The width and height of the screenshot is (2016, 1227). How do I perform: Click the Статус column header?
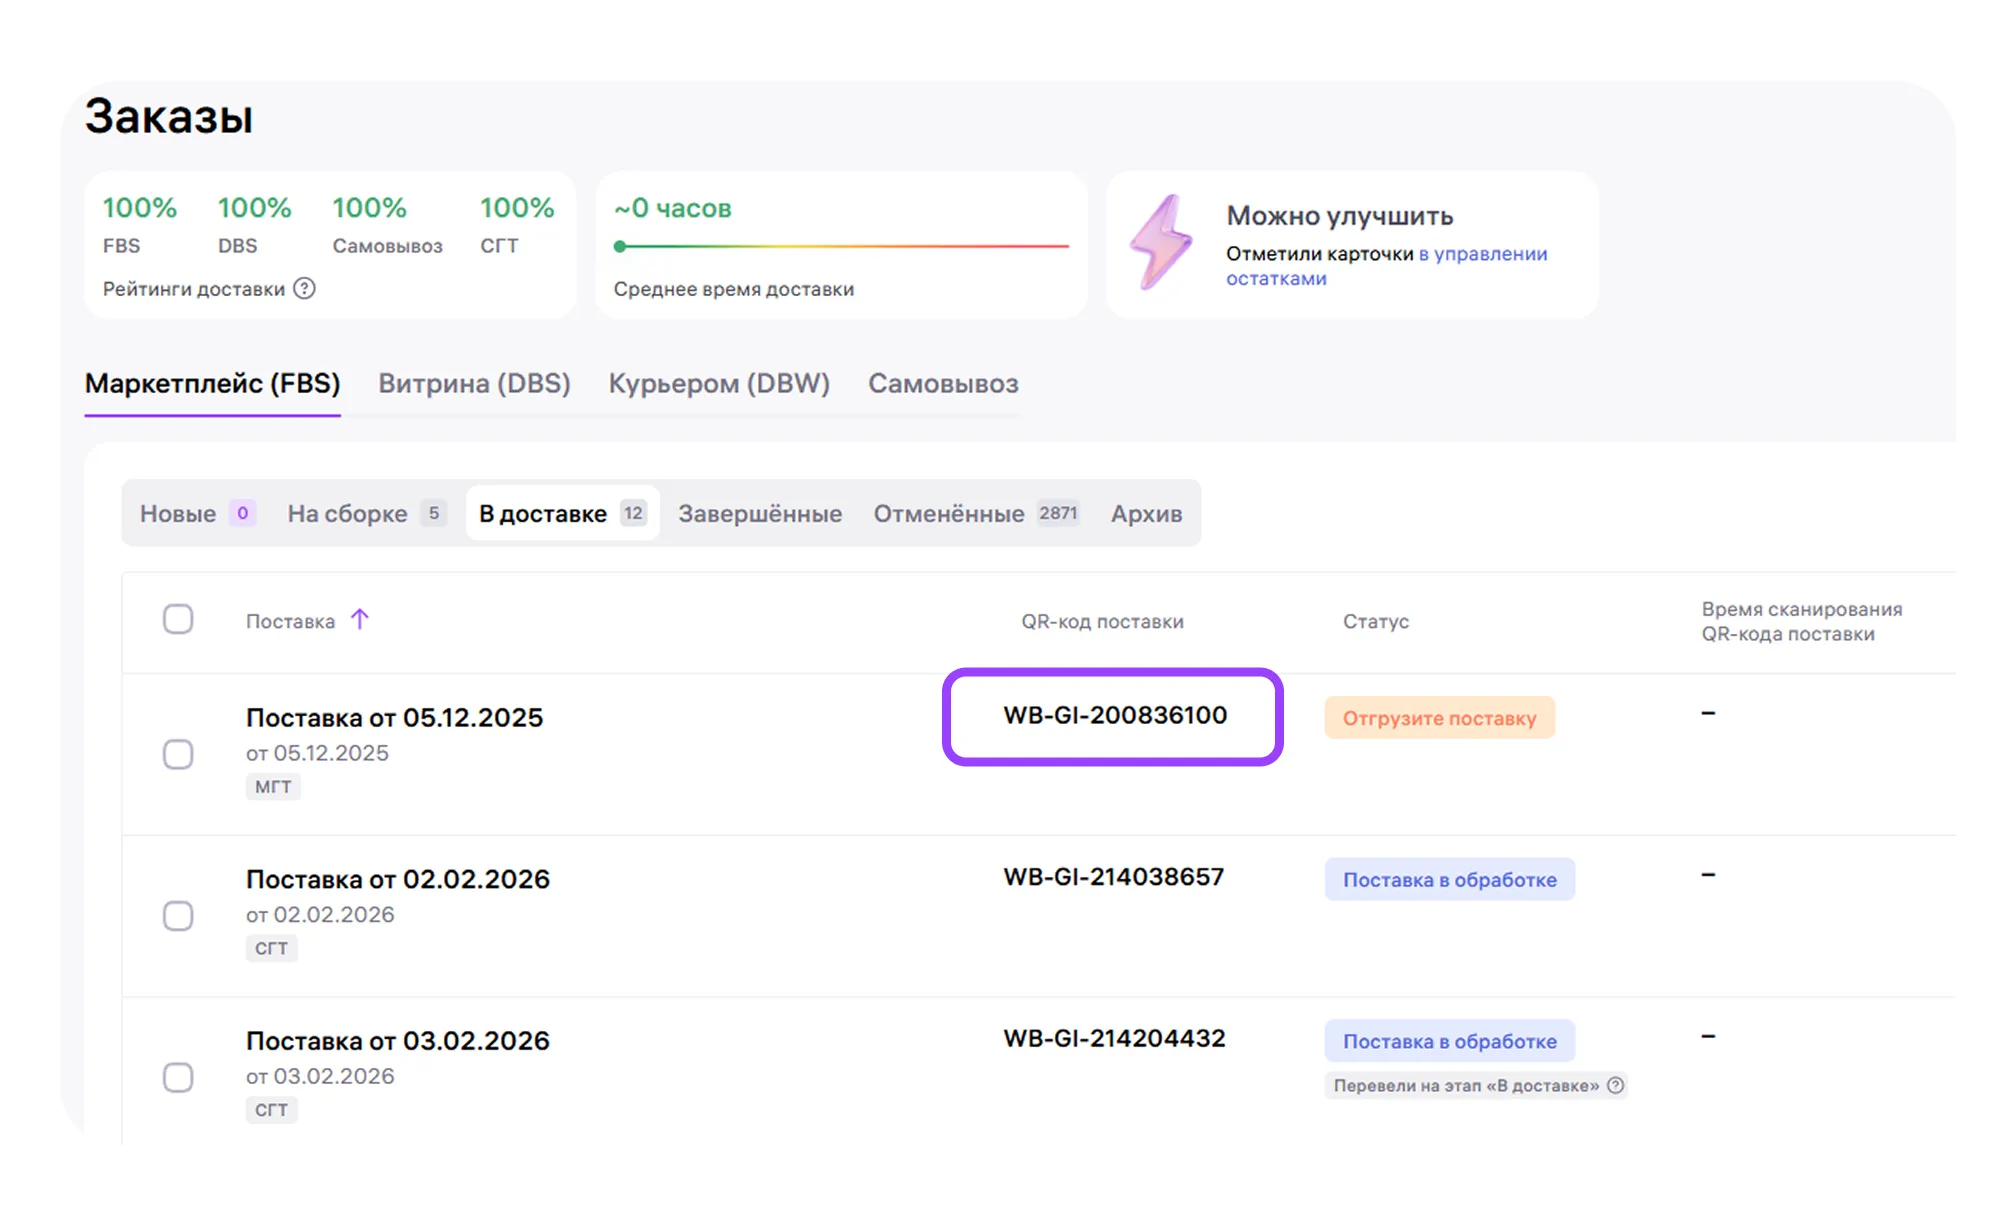[1376, 621]
